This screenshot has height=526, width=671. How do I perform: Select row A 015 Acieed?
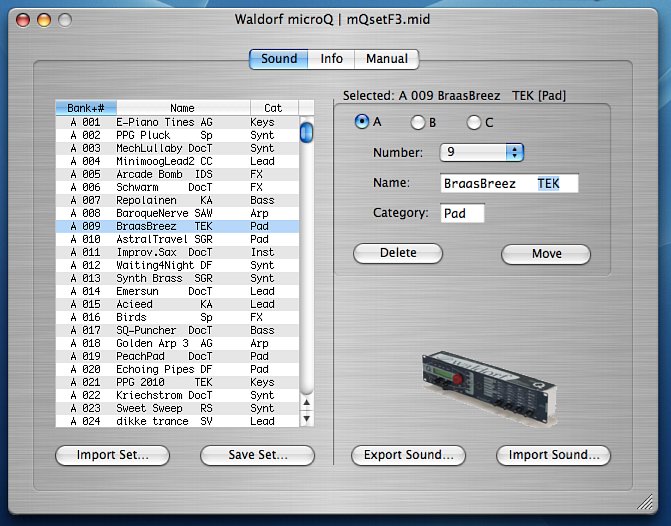[177, 304]
